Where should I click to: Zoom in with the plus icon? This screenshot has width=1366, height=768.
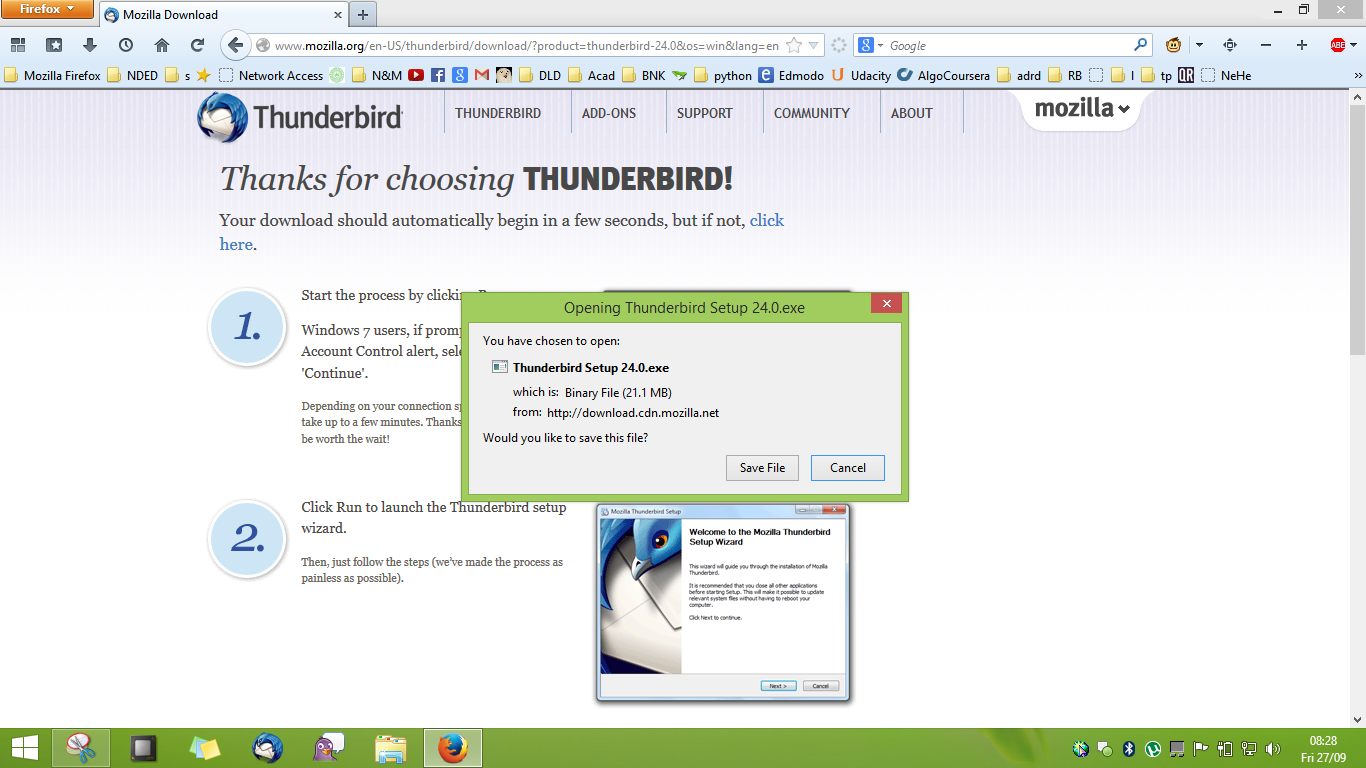pyautogui.click(x=1302, y=45)
